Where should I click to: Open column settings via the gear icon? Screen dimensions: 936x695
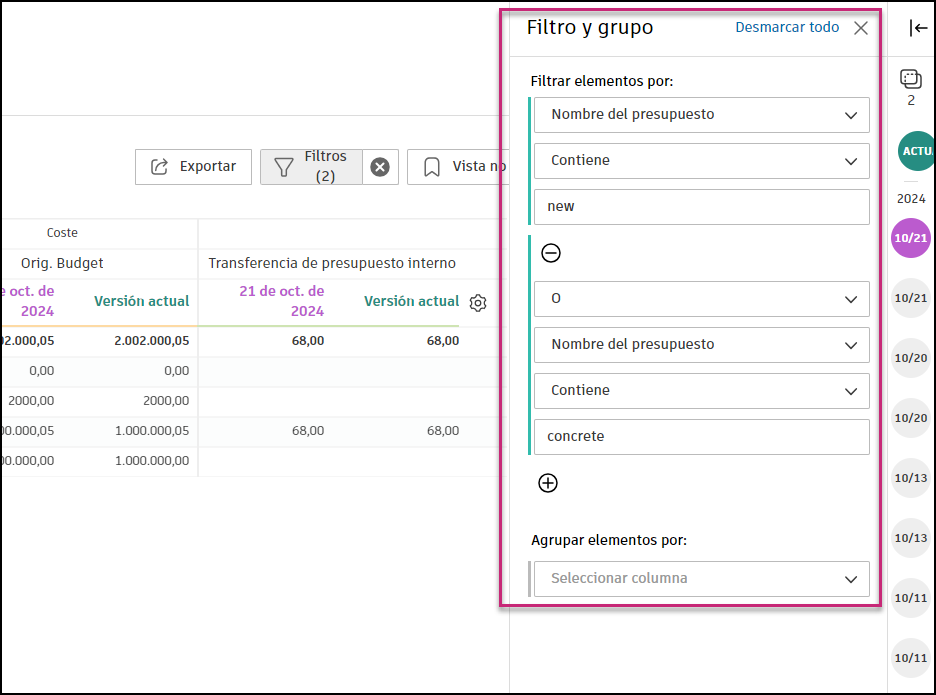(x=478, y=302)
